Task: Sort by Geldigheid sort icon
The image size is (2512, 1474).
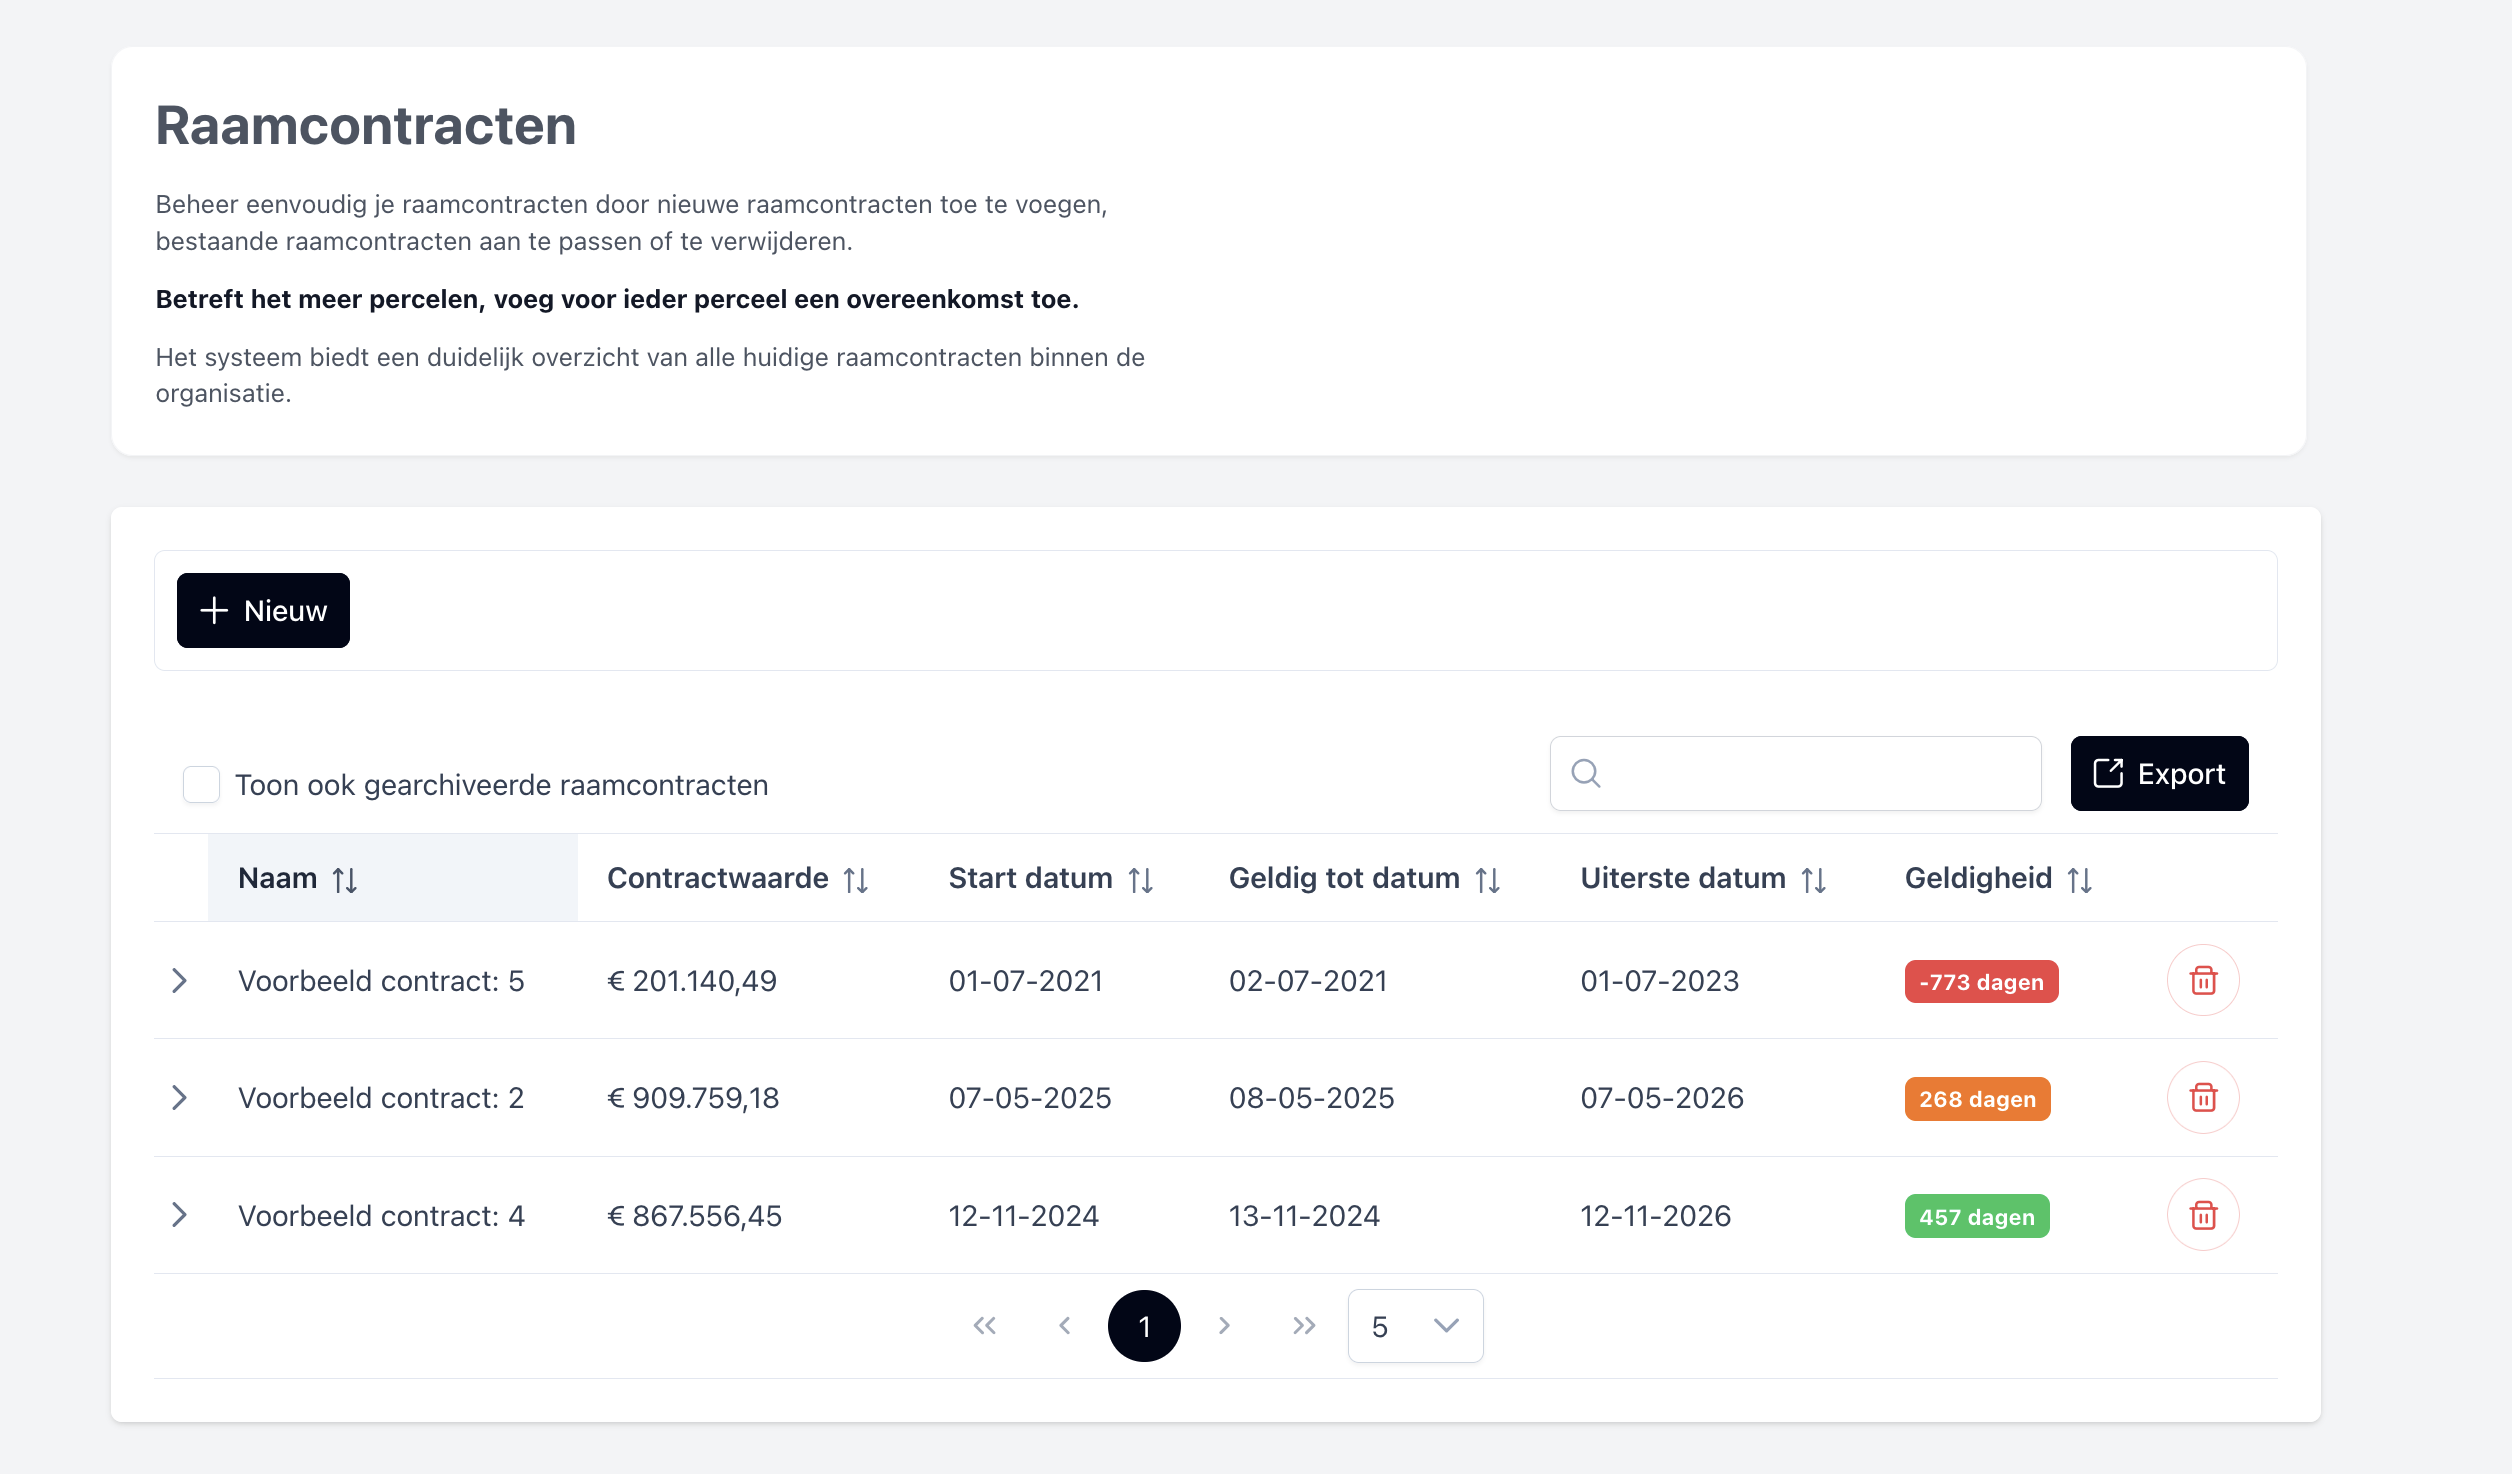Action: coord(2080,880)
